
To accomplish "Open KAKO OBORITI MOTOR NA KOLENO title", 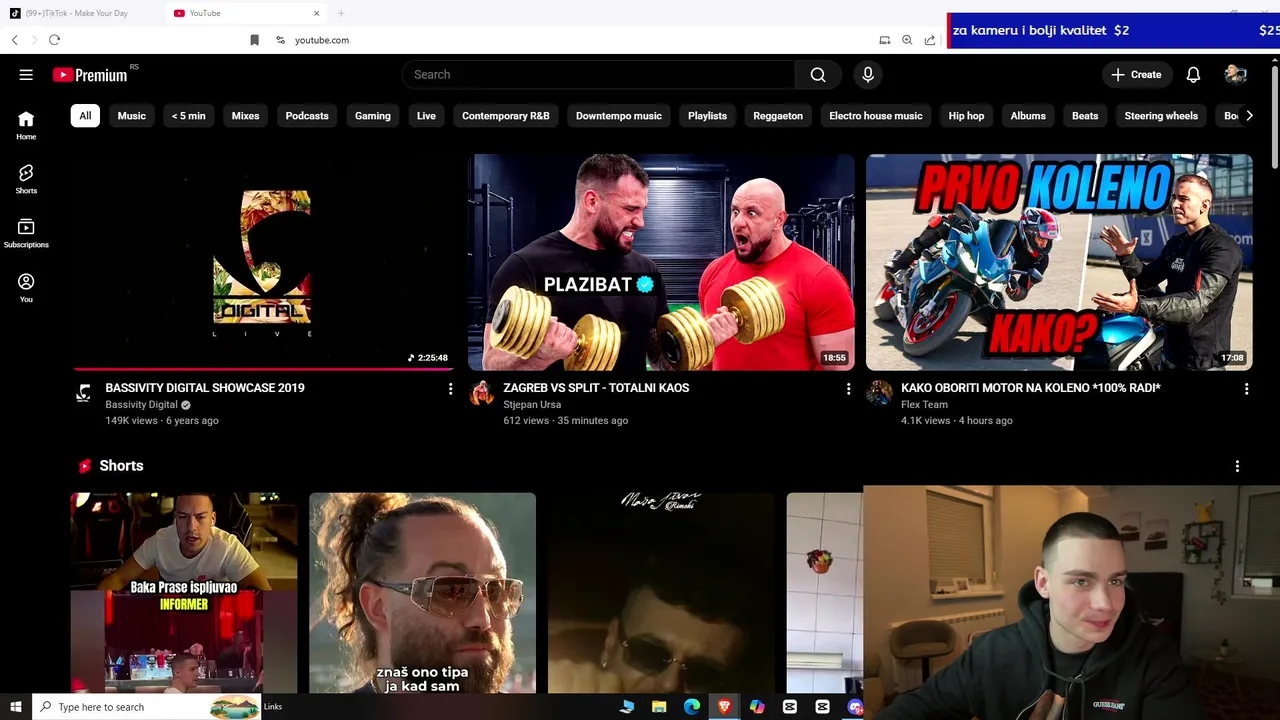I will 1031,388.
